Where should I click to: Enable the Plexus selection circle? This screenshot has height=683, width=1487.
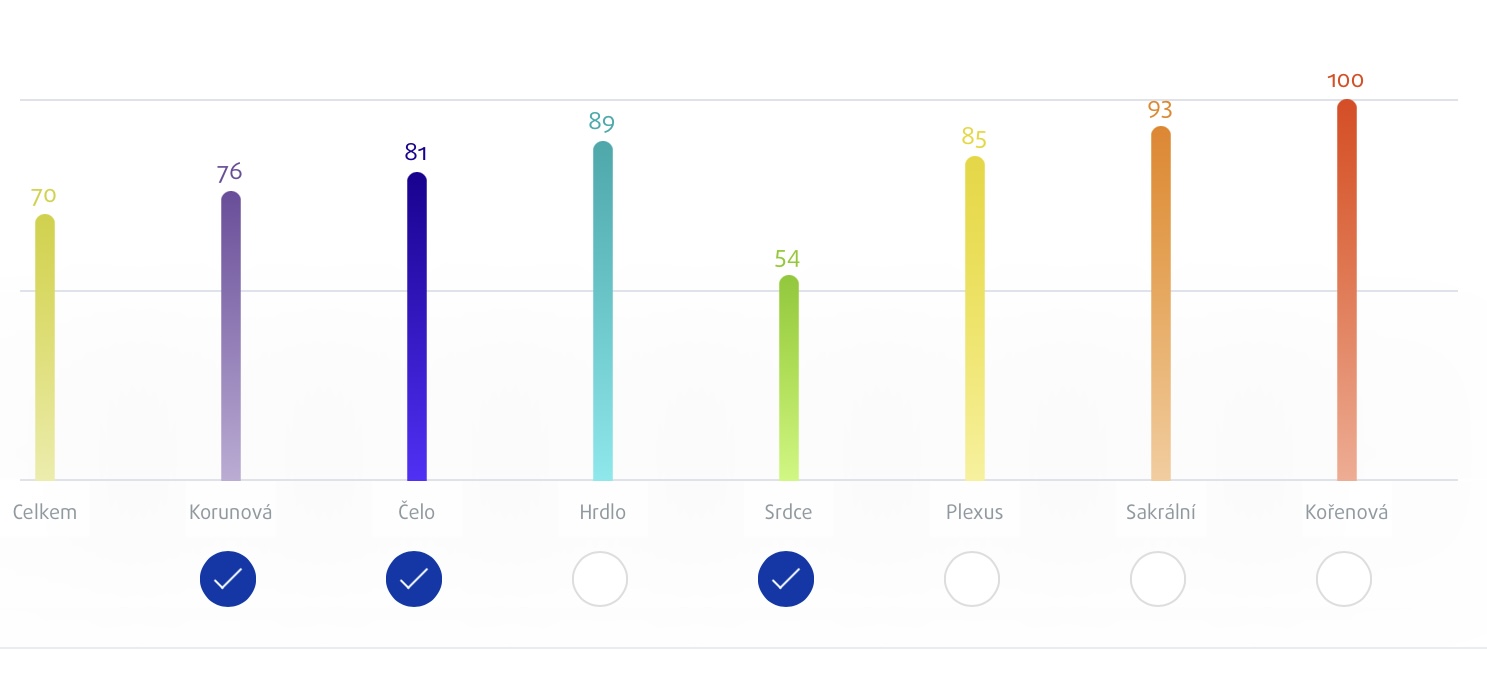[972, 579]
